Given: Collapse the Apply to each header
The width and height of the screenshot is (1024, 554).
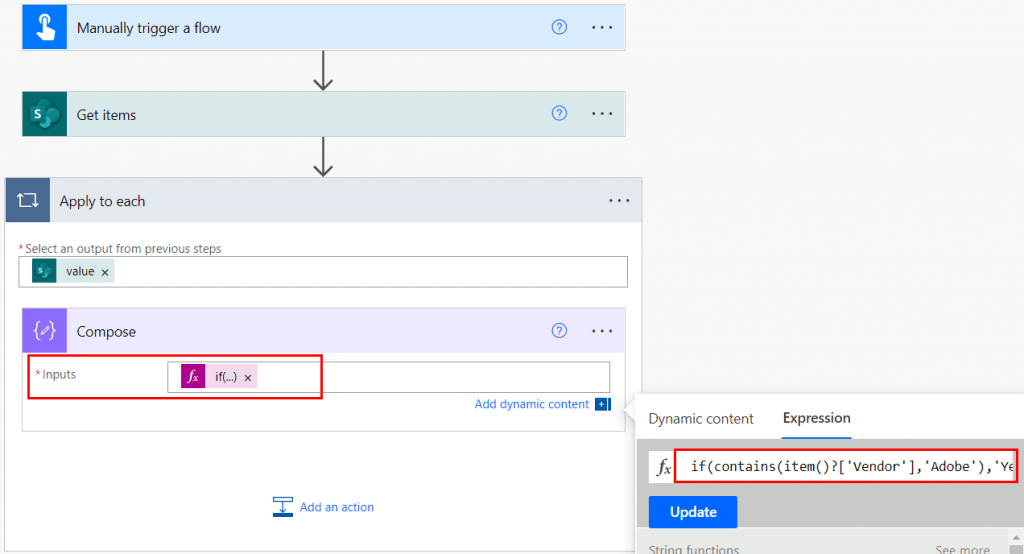Looking at the screenshot, I should pos(324,201).
